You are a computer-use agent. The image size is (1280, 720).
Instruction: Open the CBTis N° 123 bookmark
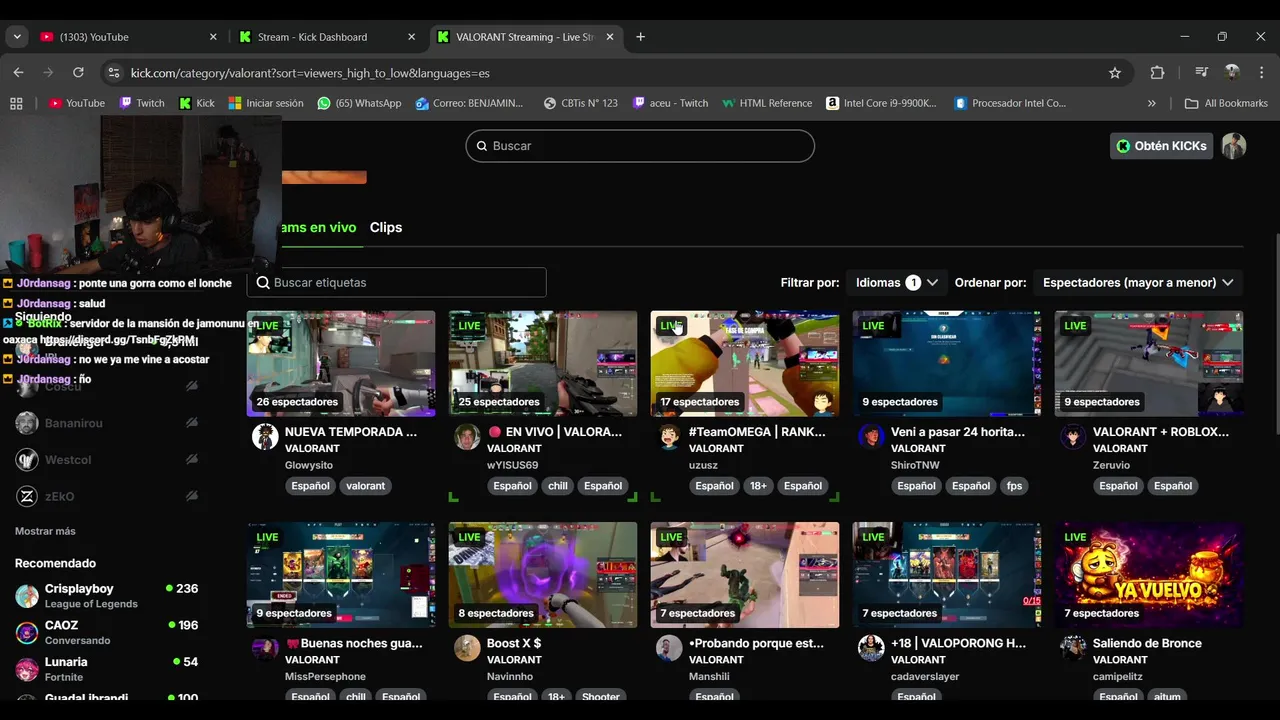click(x=581, y=103)
